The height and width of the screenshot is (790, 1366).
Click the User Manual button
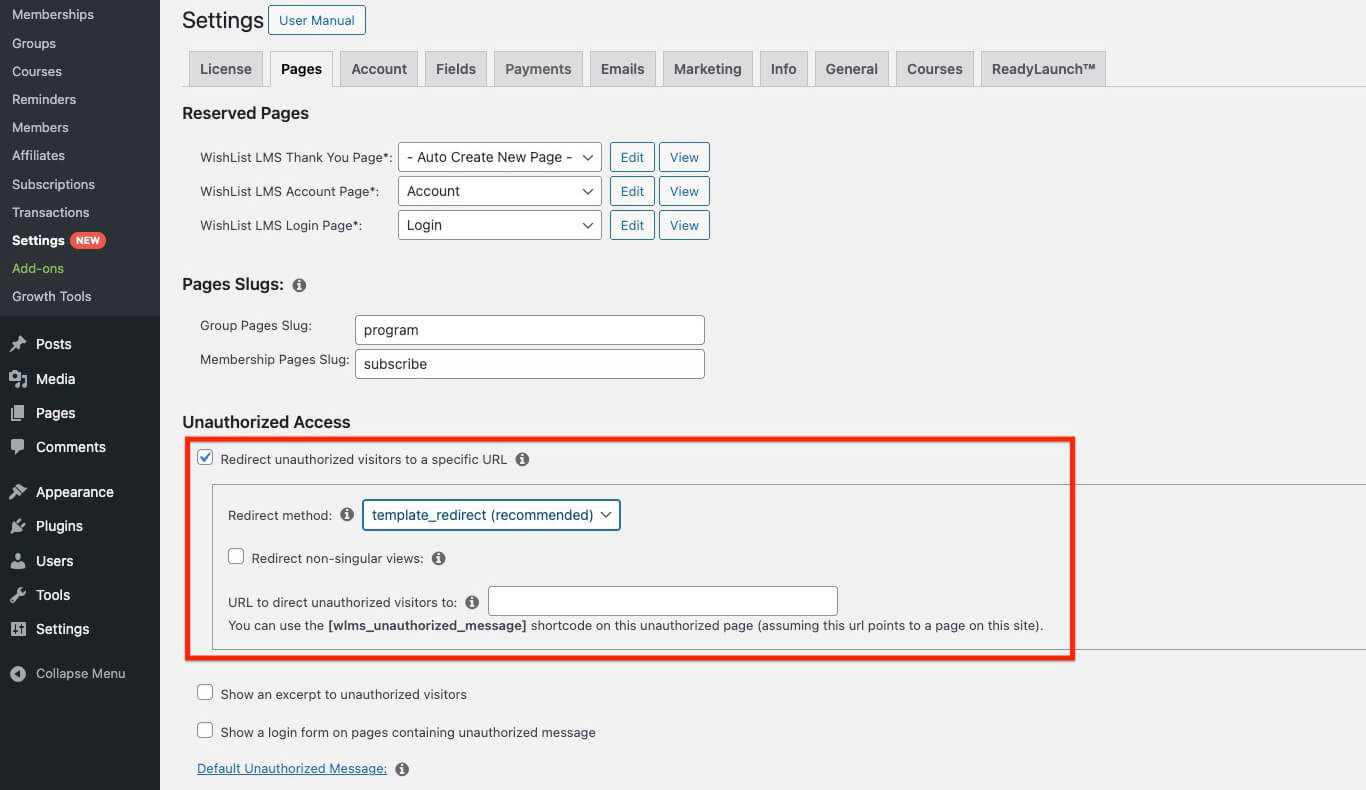coord(317,20)
